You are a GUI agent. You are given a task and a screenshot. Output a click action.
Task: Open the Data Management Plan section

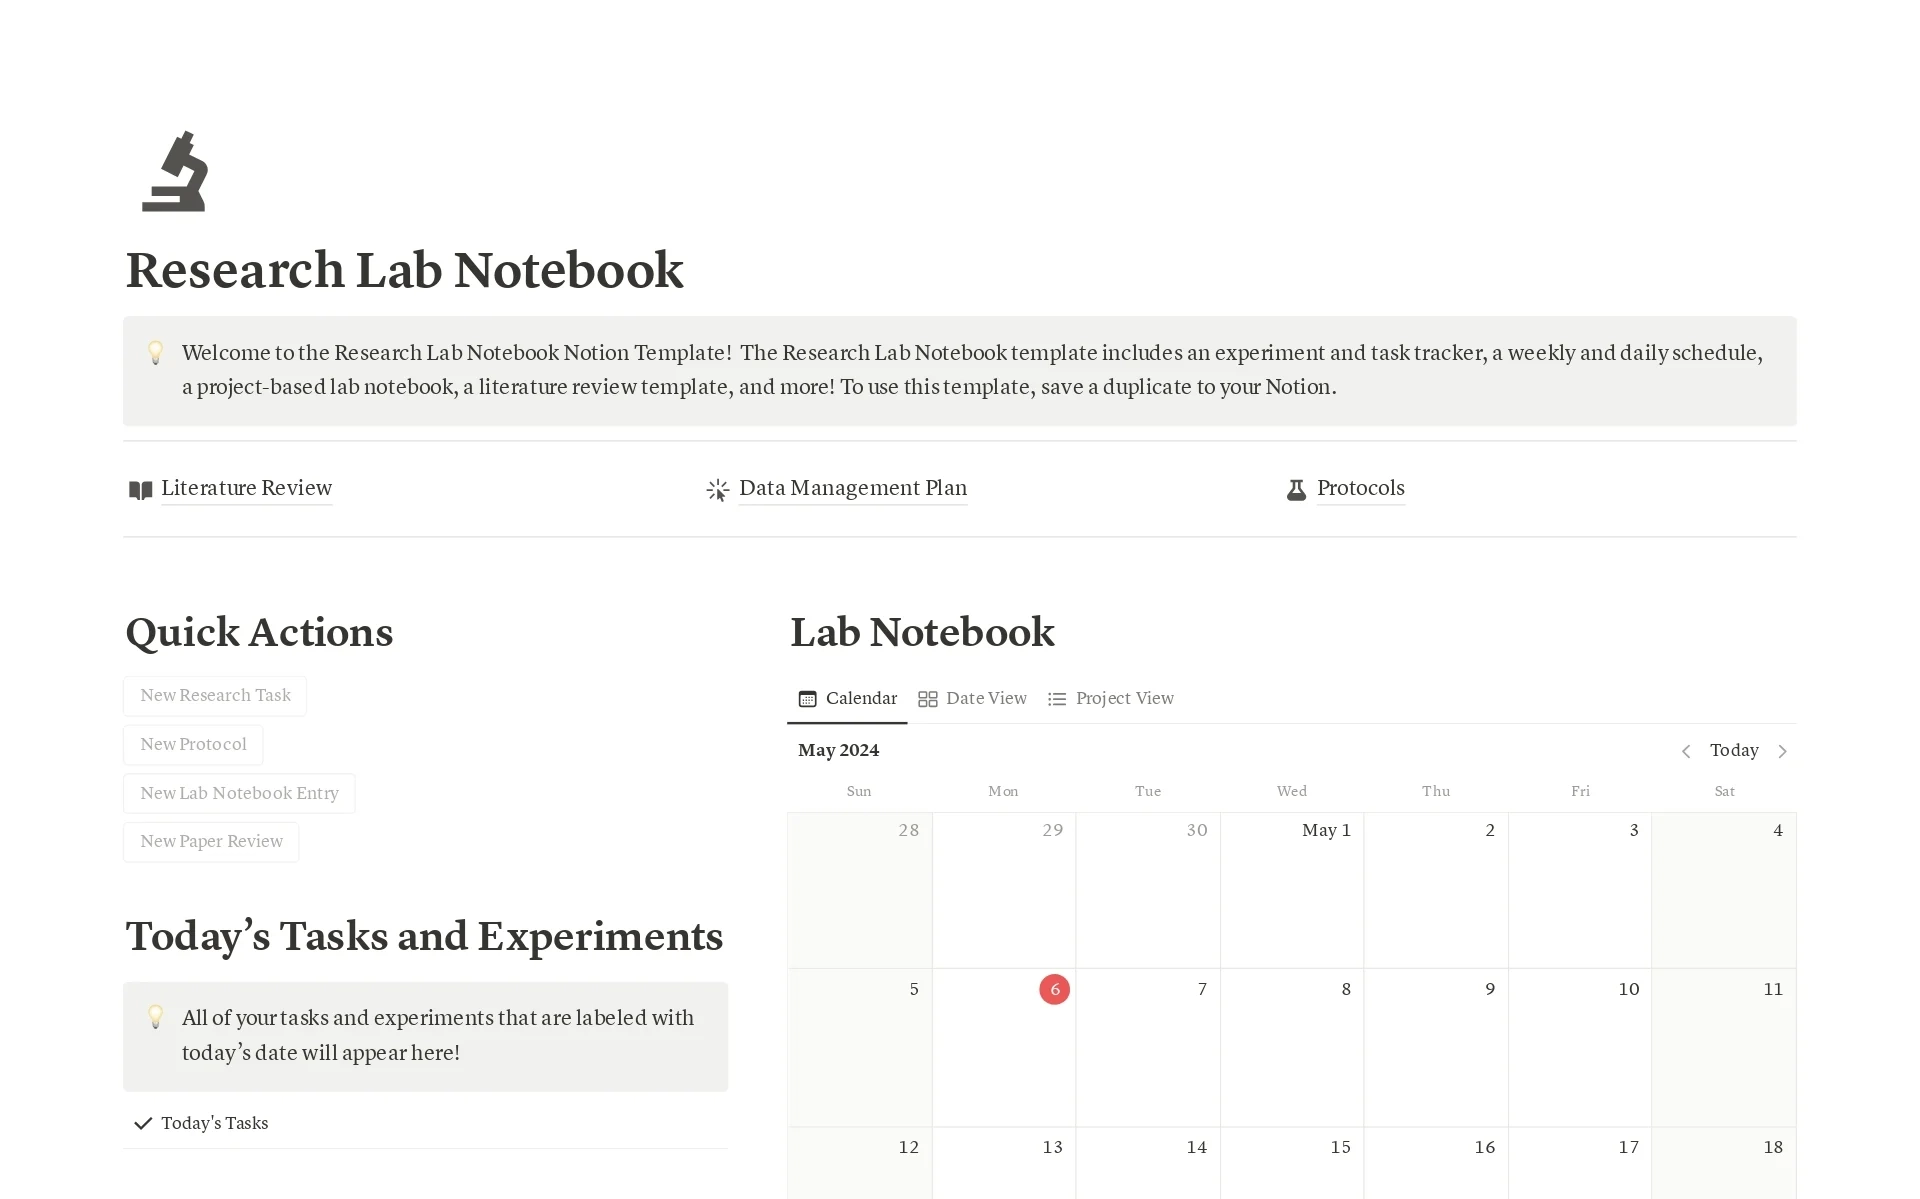tap(852, 488)
